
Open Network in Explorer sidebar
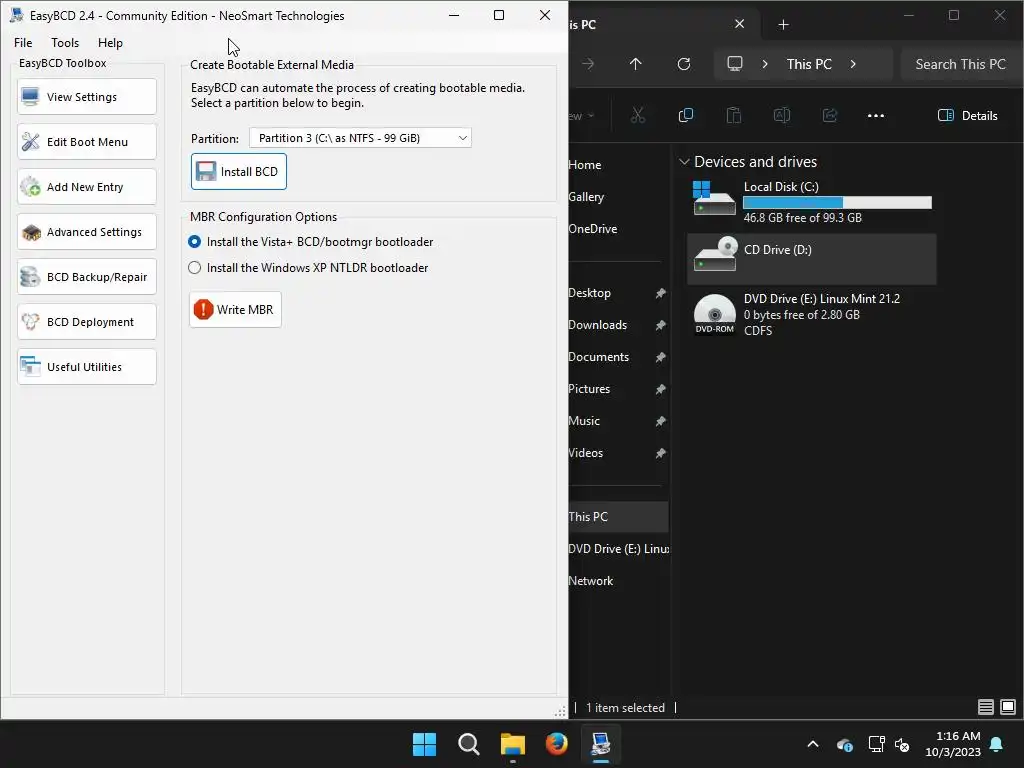(590, 581)
